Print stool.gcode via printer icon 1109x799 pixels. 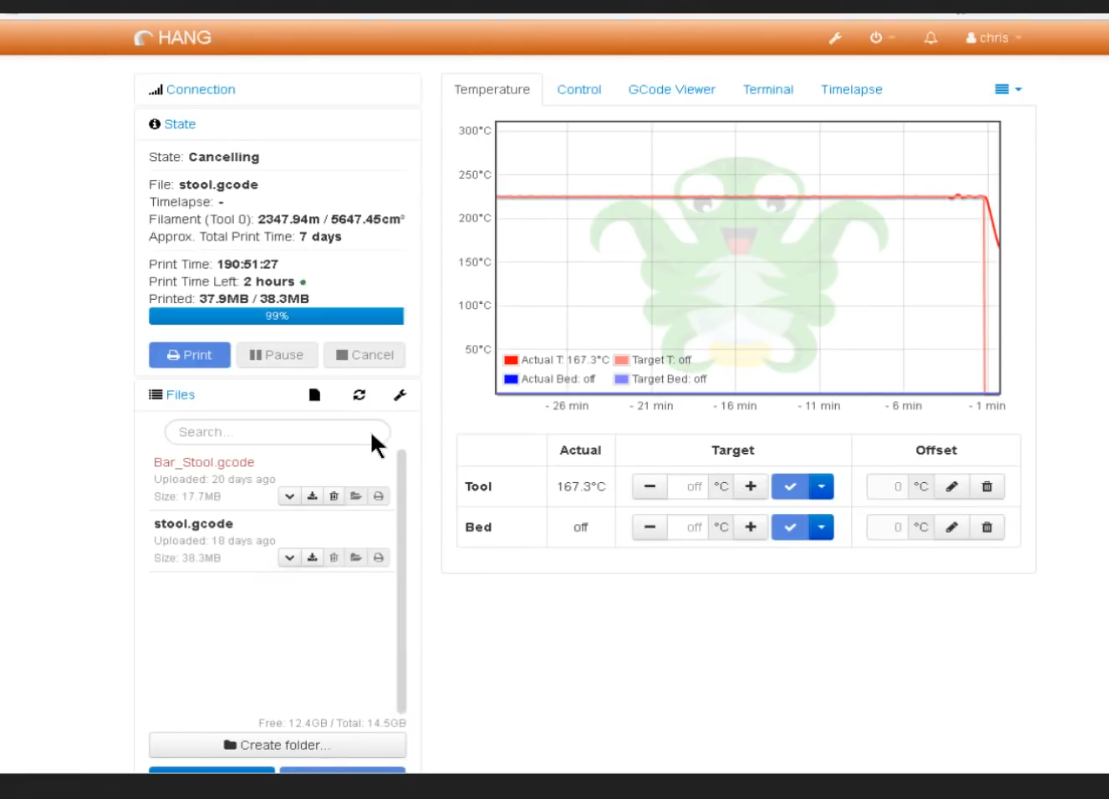pyautogui.click(x=378, y=558)
